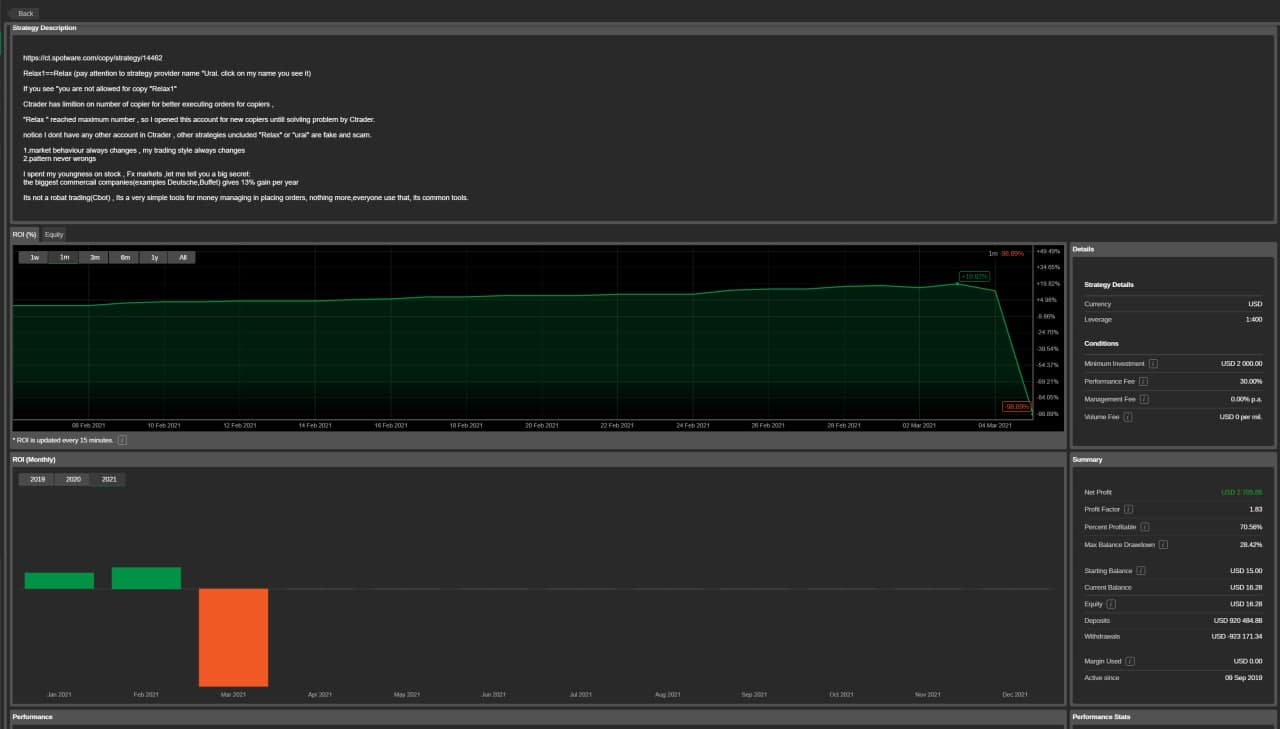The width and height of the screenshot is (1280, 729).
Task: Switch to the ROI (%) tab
Action: point(25,234)
